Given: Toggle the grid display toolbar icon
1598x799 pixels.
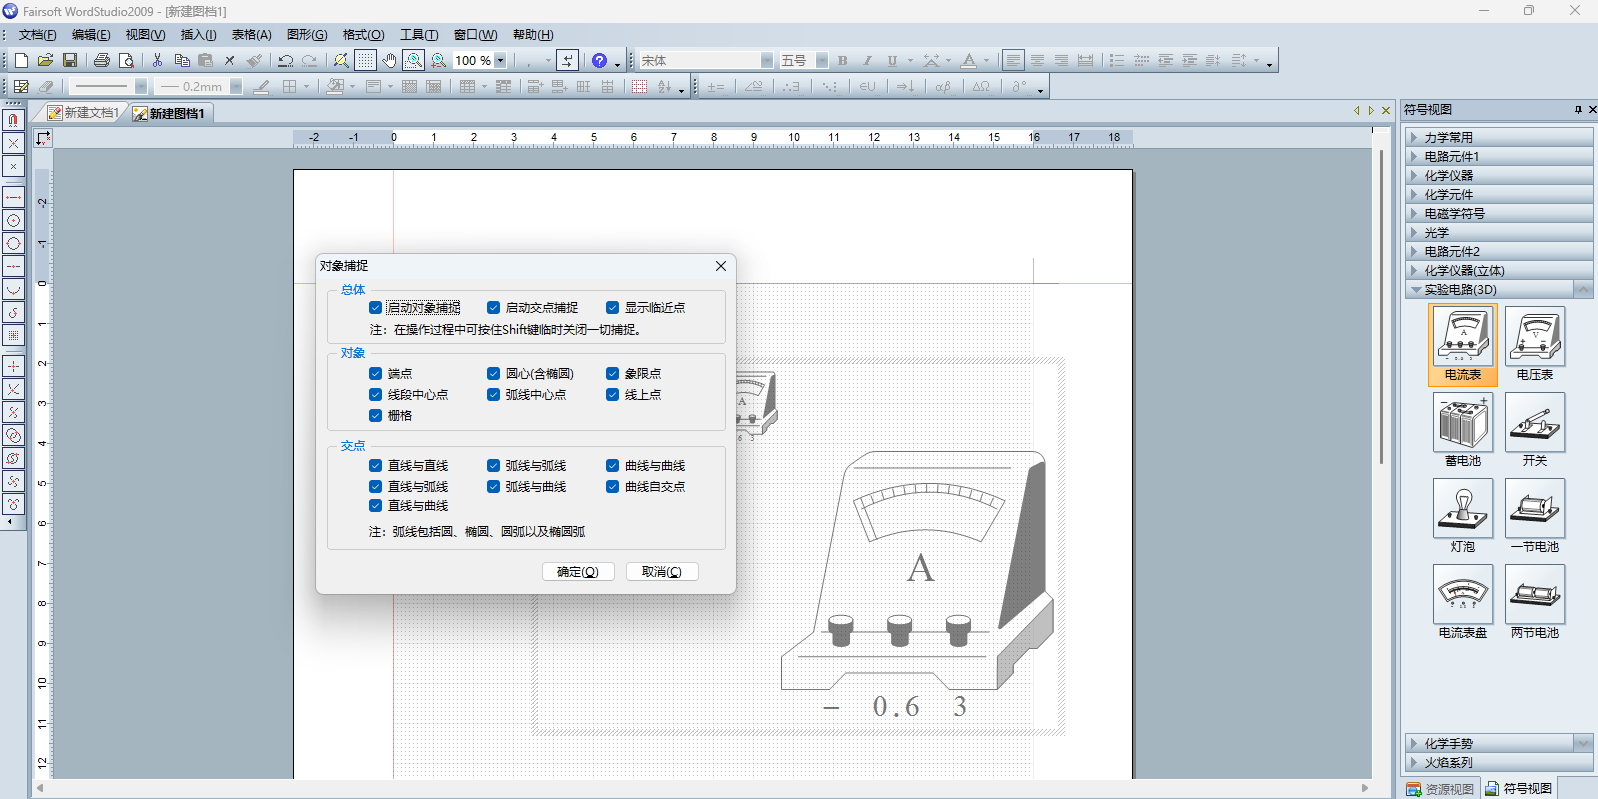Looking at the screenshot, I should pyautogui.click(x=366, y=61).
